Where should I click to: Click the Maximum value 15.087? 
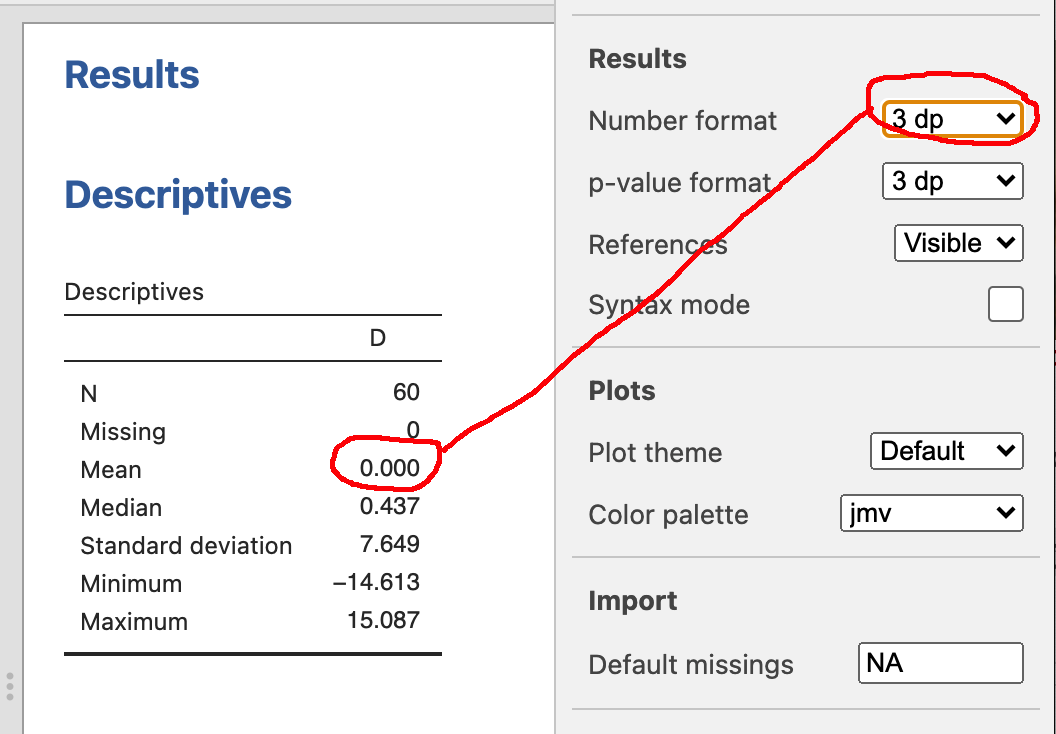[383, 621]
